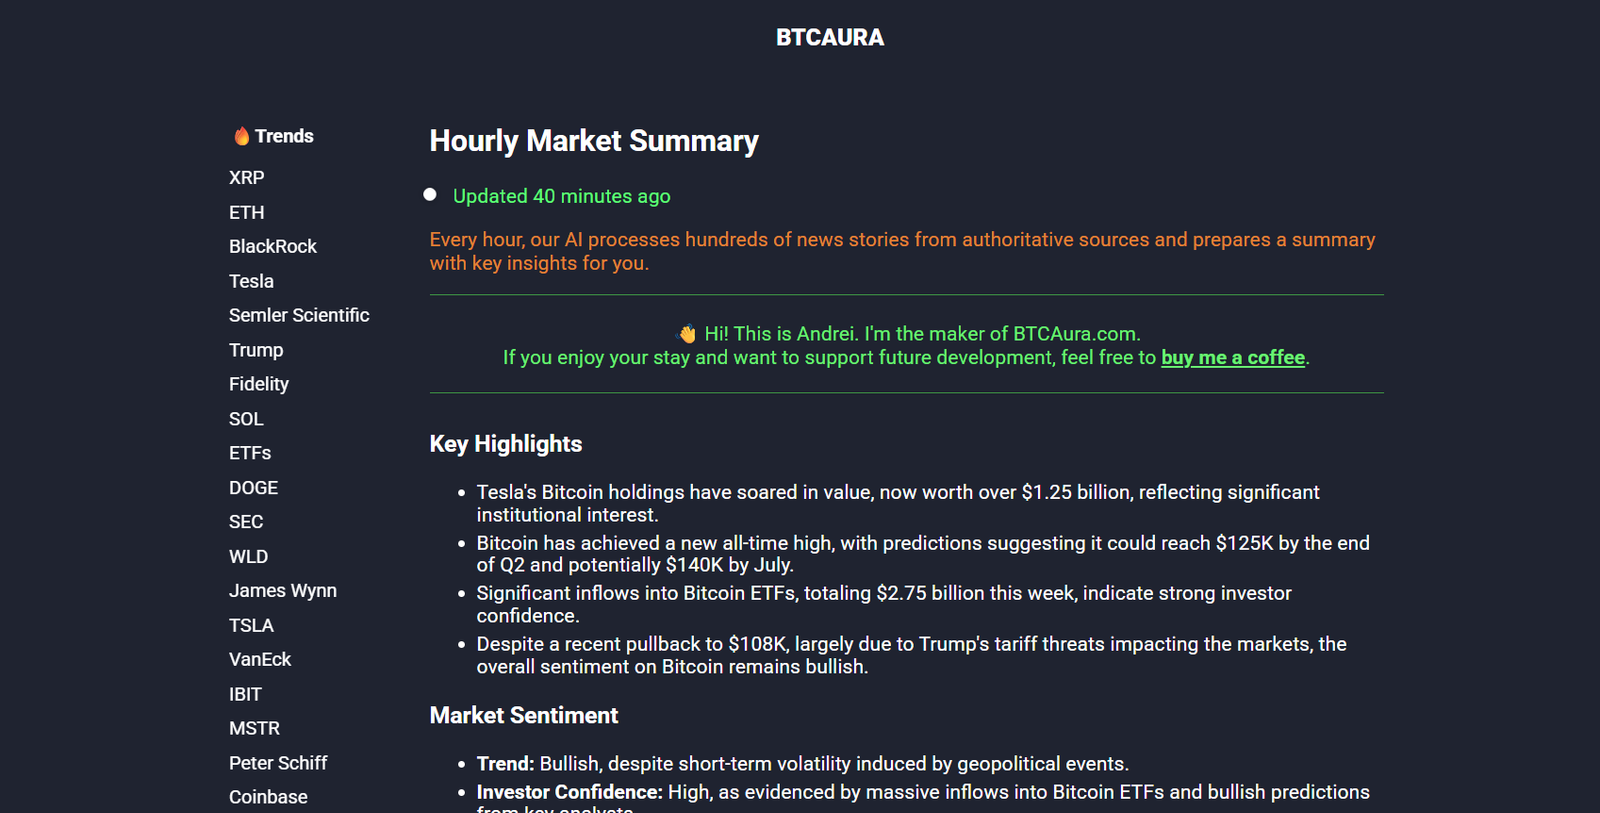The height and width of the screenshot is (813, 1600).
Task: Follow the 'buy me a coffee' link
Action: (1232, 358)
